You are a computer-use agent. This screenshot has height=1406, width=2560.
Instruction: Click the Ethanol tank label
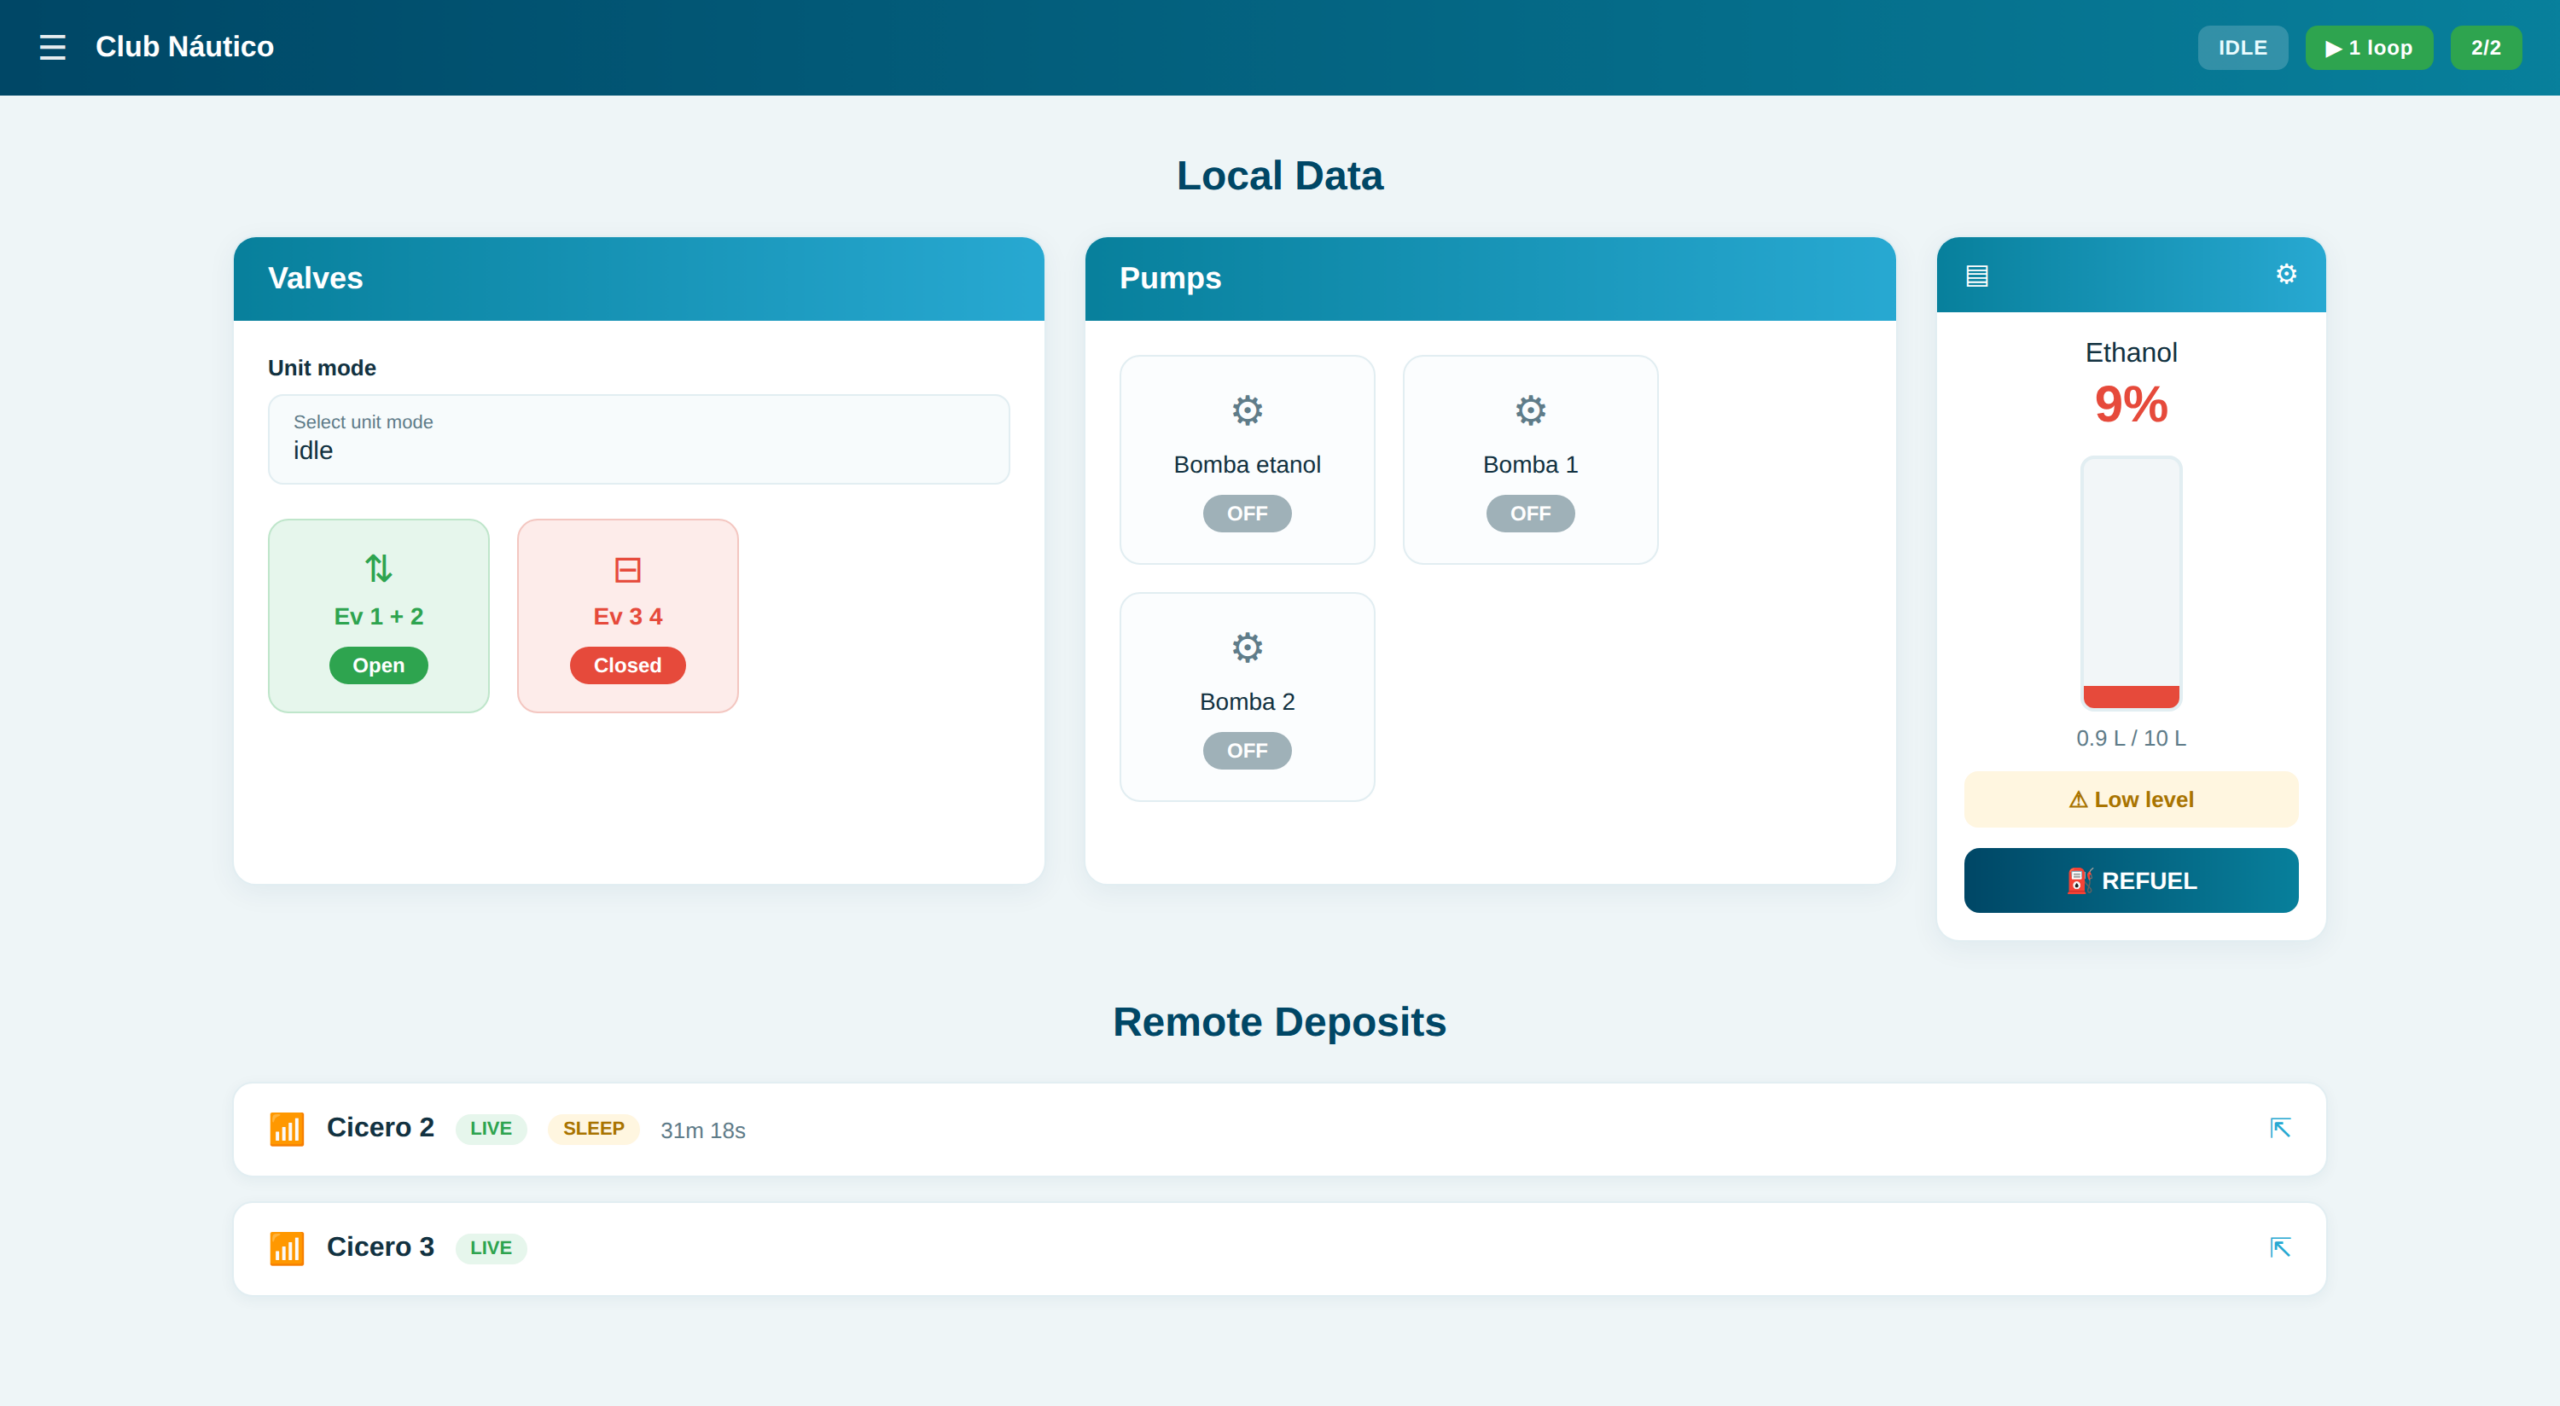pyautogui.click(x=2131, y=353)
